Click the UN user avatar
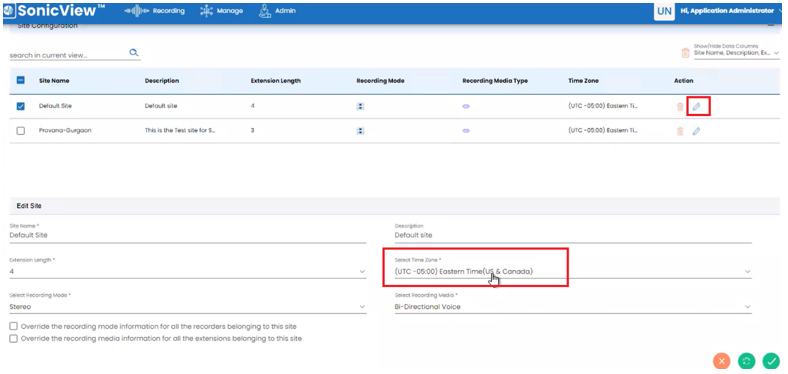 point(664,11)
